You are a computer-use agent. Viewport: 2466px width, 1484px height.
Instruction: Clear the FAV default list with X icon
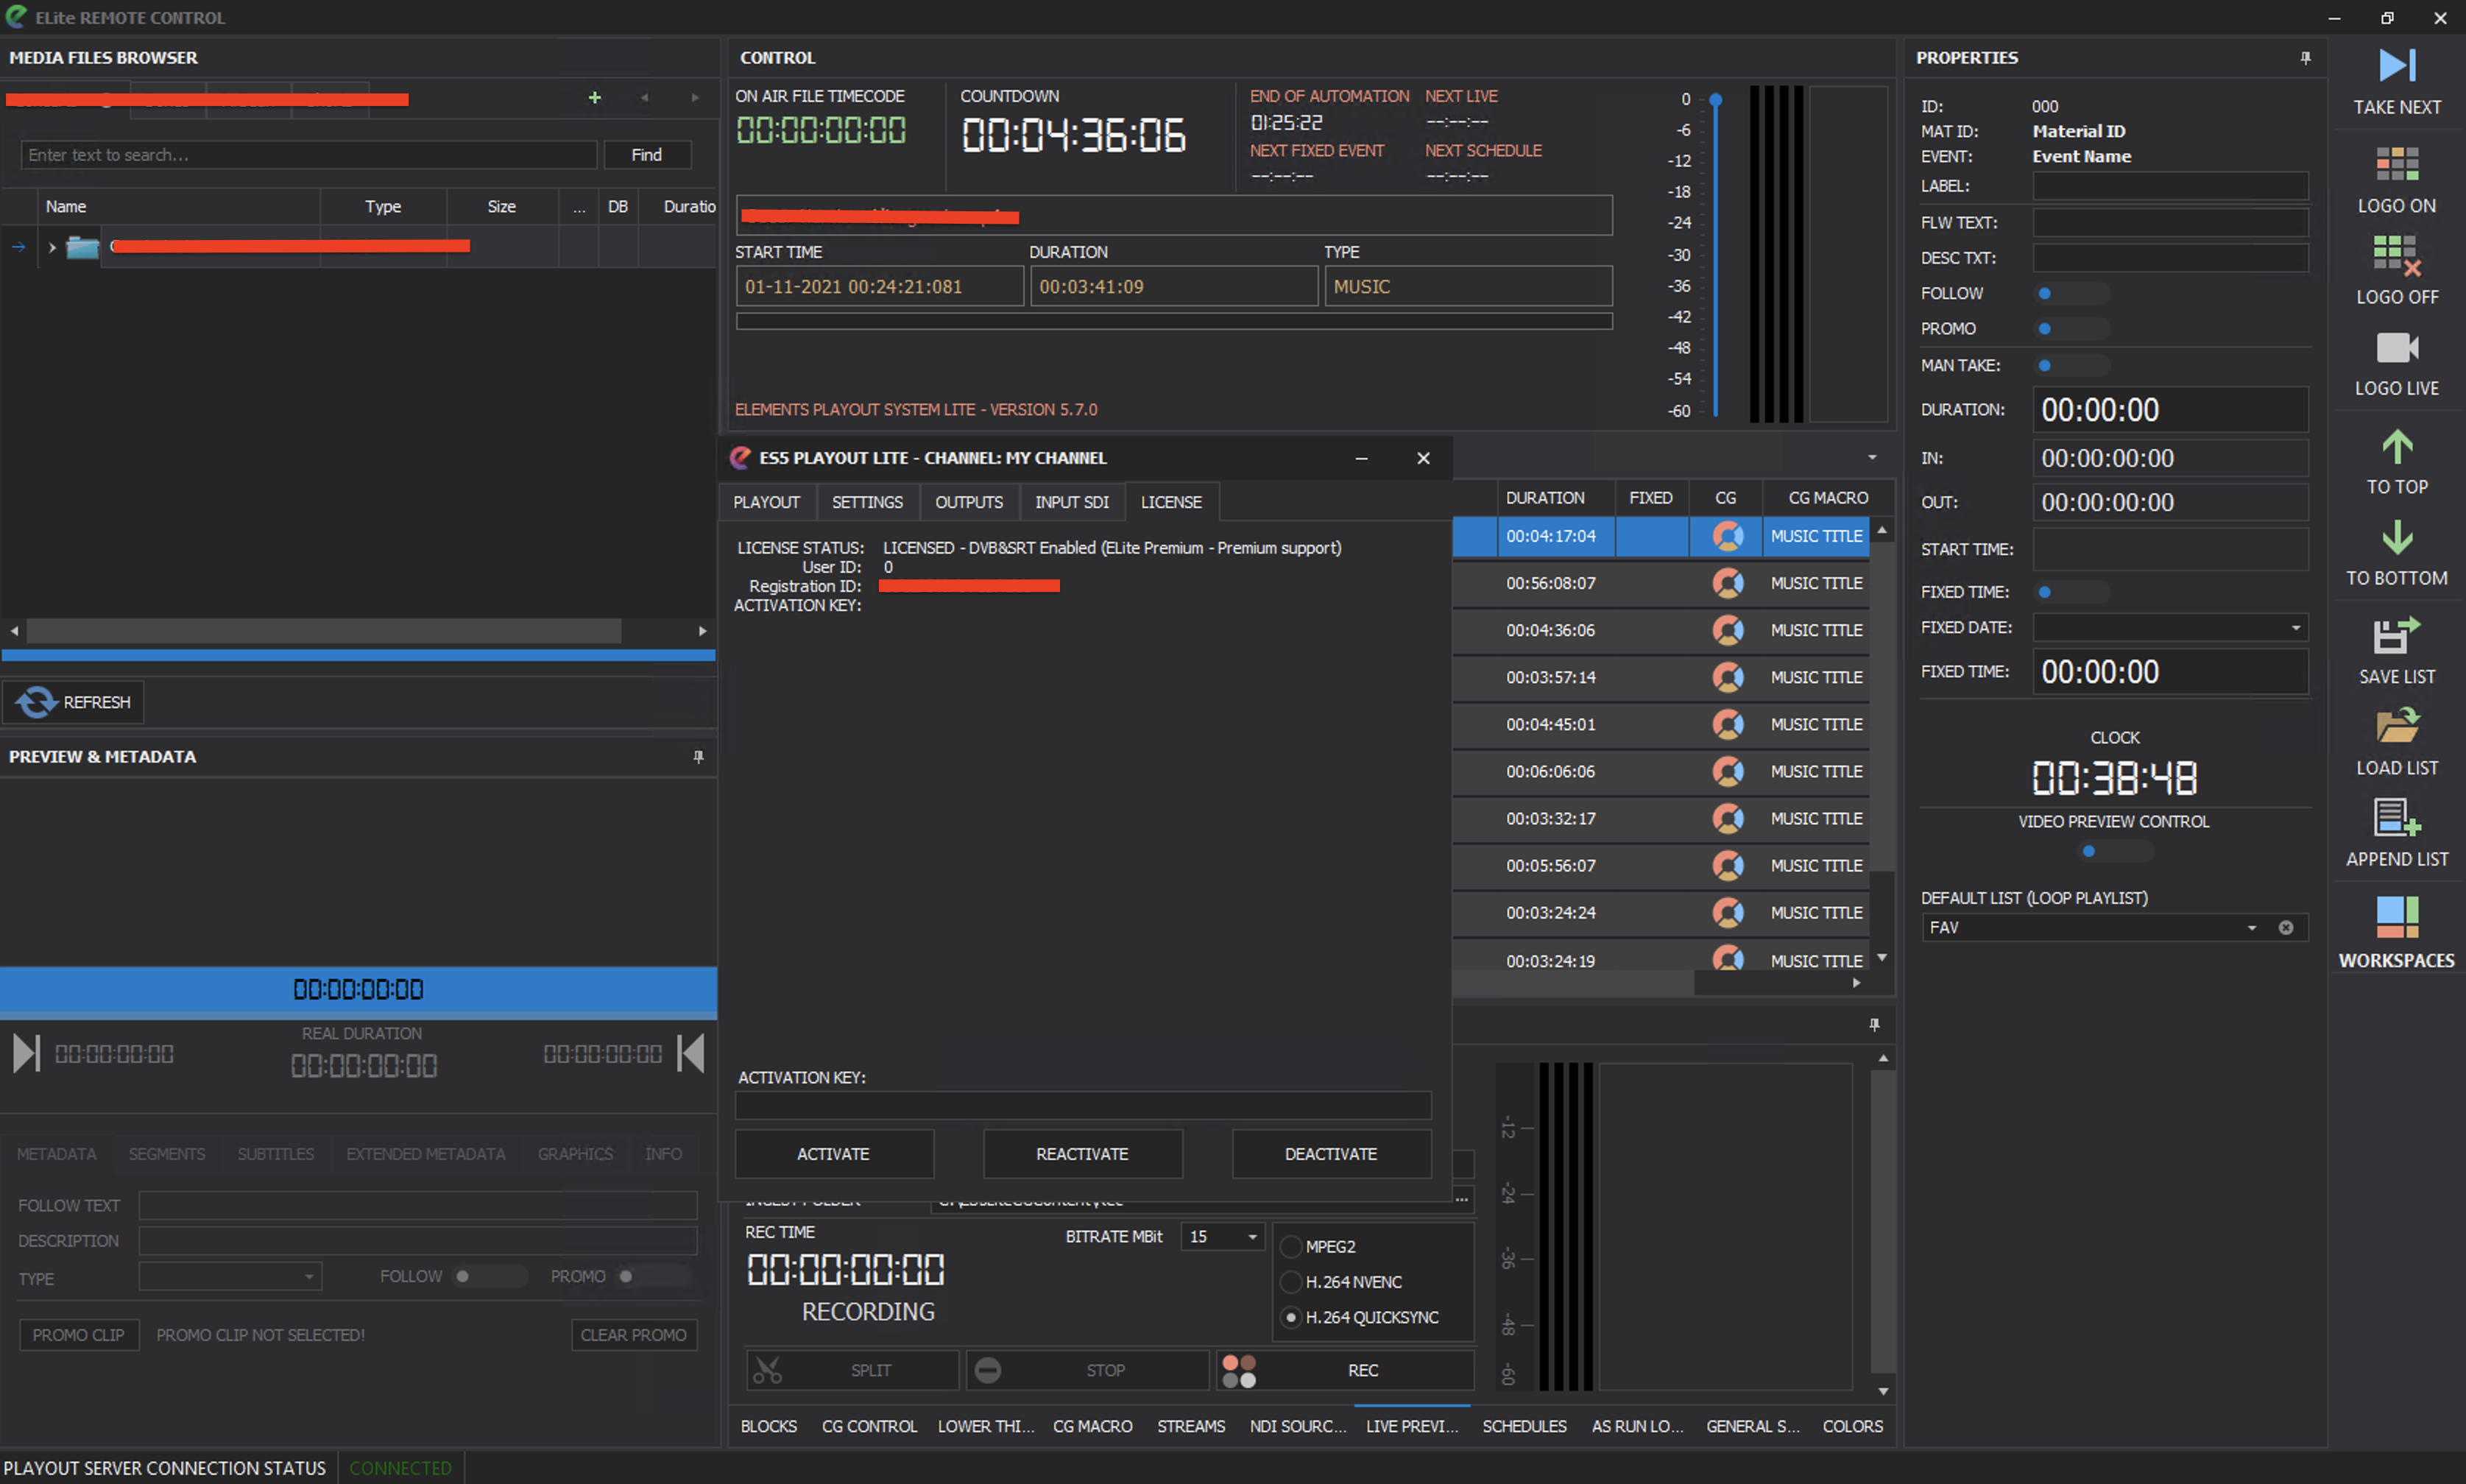tap(2285, 927)
